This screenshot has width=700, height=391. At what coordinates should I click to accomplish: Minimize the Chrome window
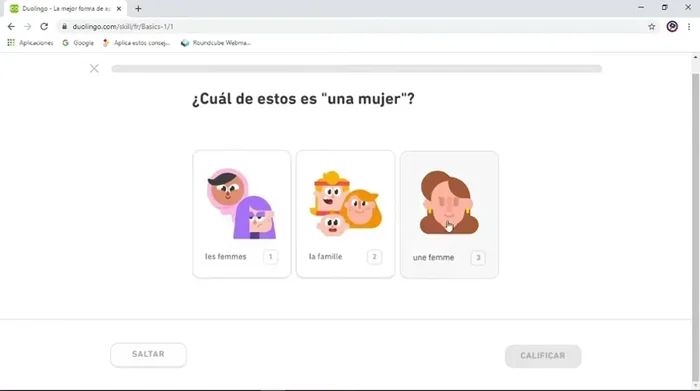641,8
